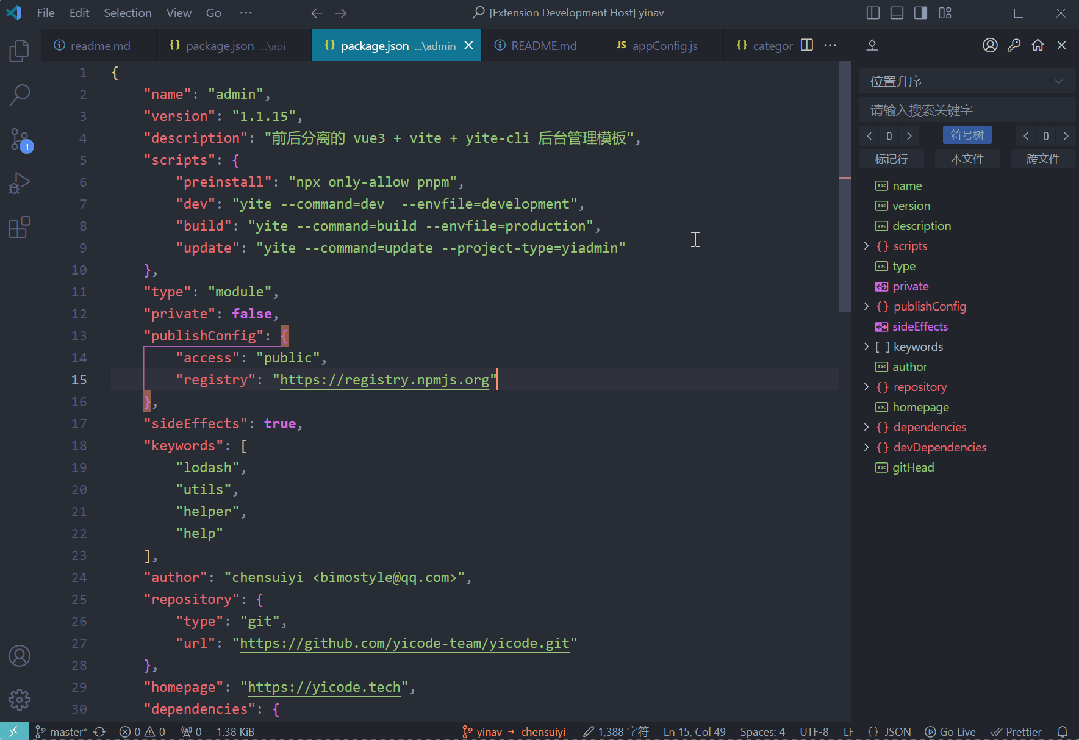Click Spaces: 4 indentation setting

coord(762,732)
